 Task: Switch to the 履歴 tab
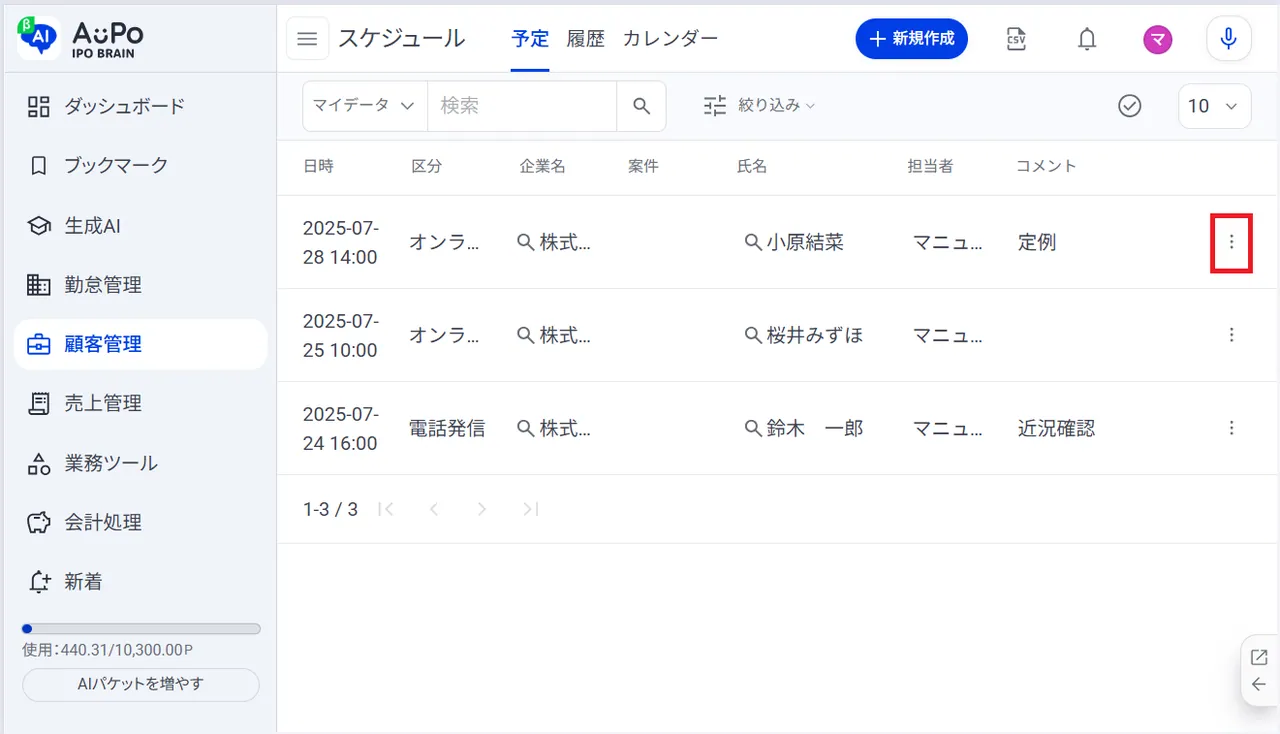586,39
